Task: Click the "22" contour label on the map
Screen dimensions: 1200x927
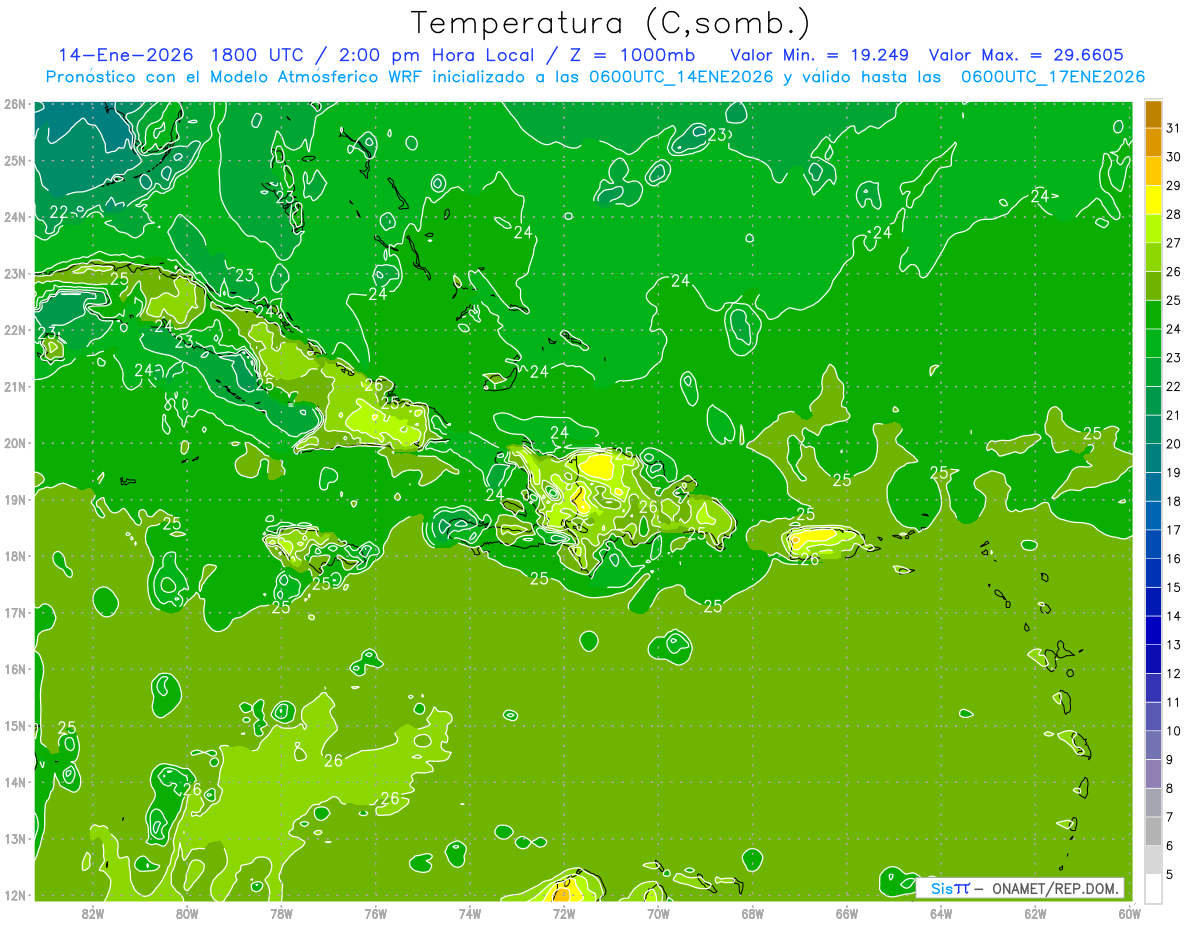Action: (x=59, y=212)
